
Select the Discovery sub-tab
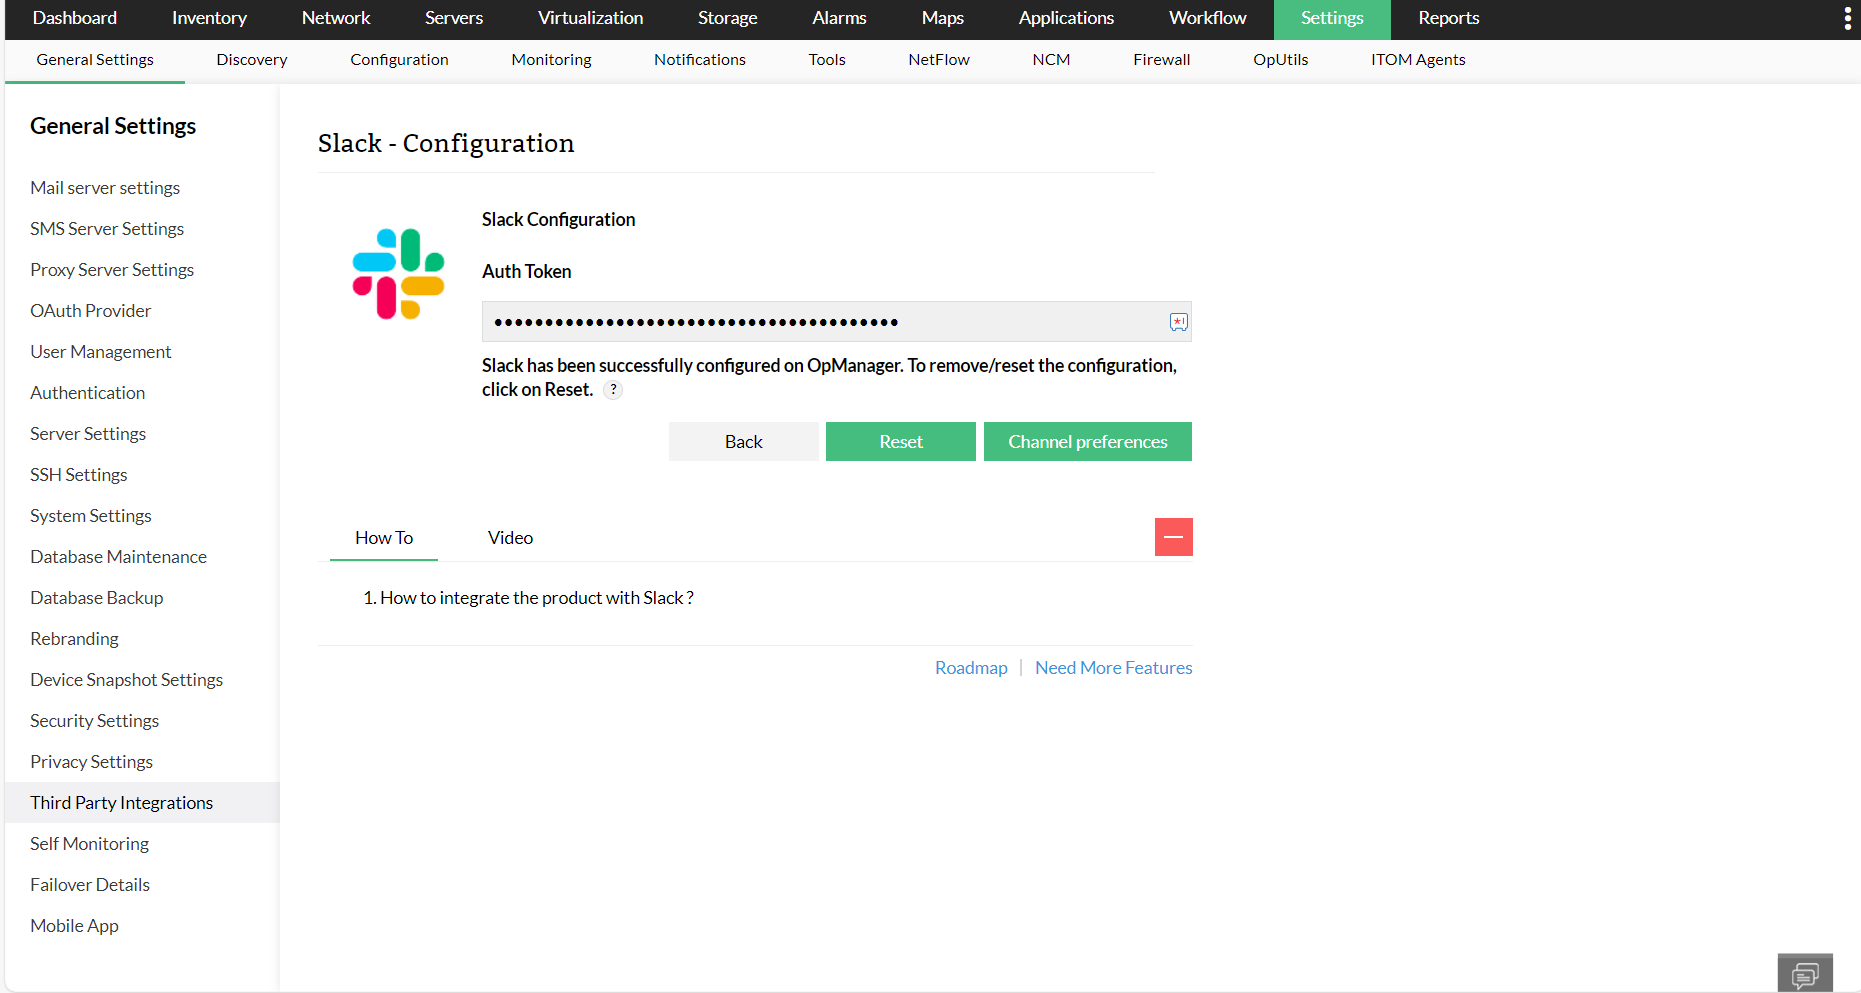252,60
